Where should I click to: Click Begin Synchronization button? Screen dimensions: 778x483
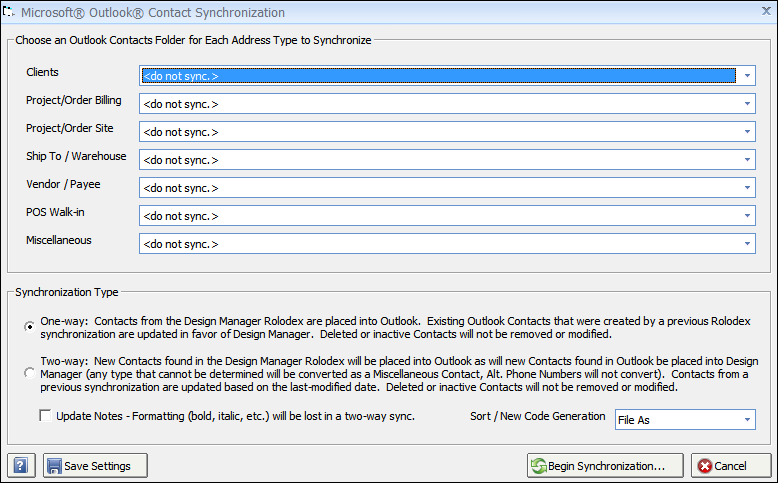tap(605, 466)
